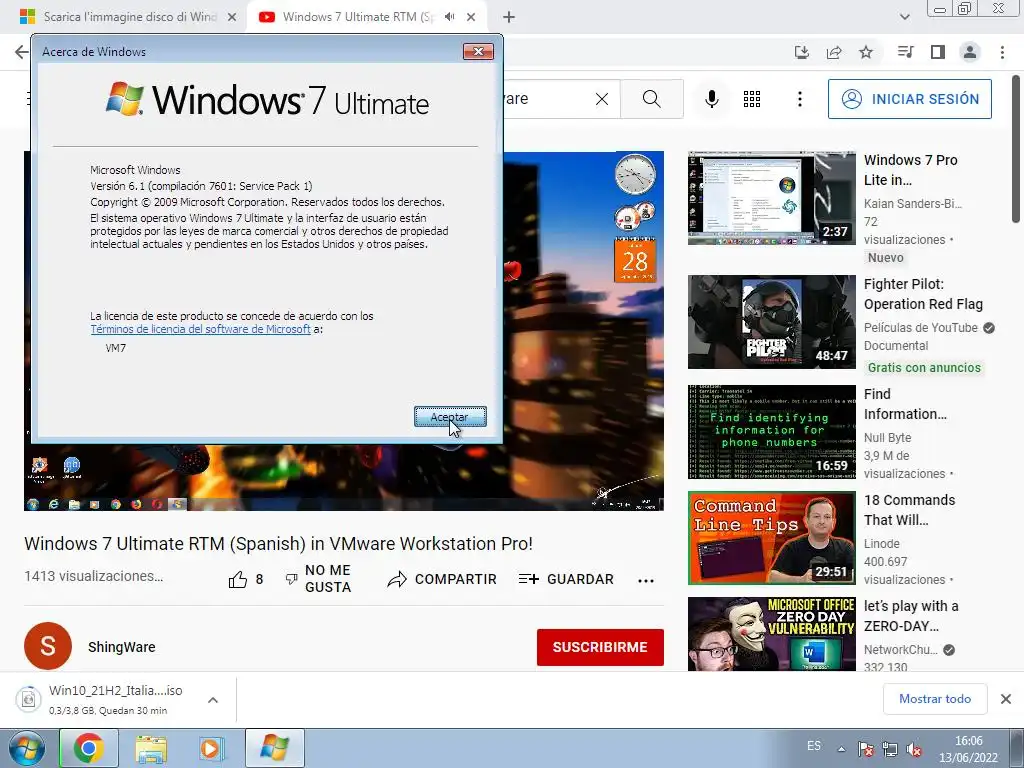Click the '18 Commands That Will...' title

909,510
